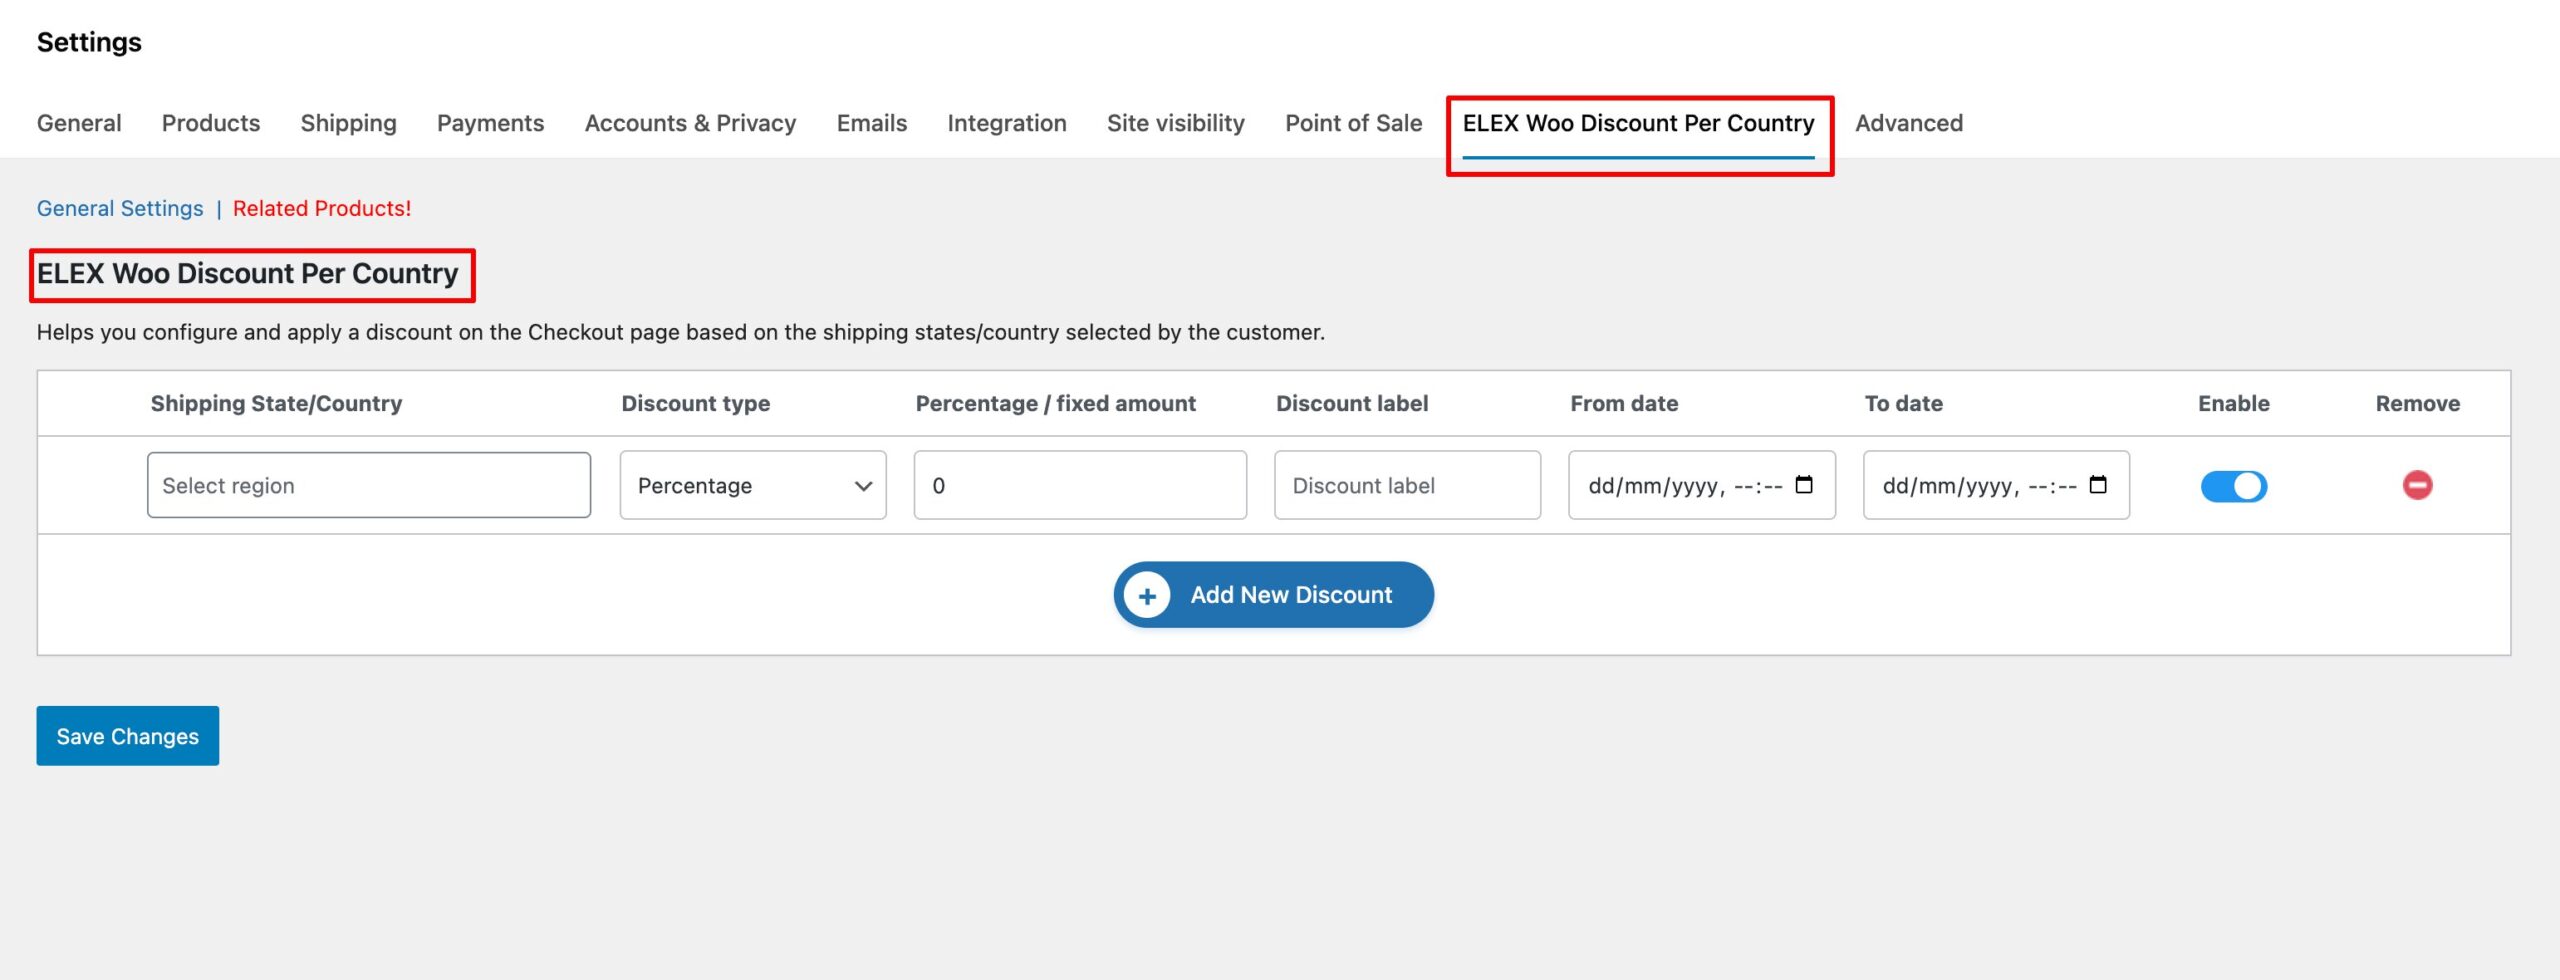Viewport: 2560px width, 980px height.
Task: Open the Payments tab
Action: pyautogui.click(x=490, y=123)
